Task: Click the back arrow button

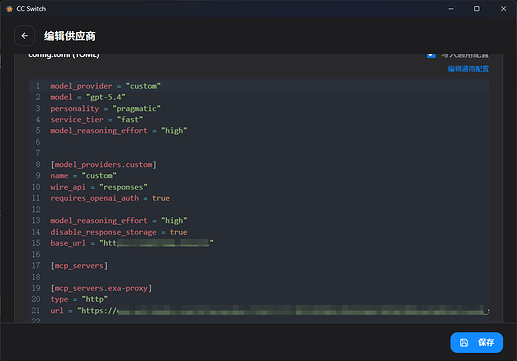Action: click(24, 36)
